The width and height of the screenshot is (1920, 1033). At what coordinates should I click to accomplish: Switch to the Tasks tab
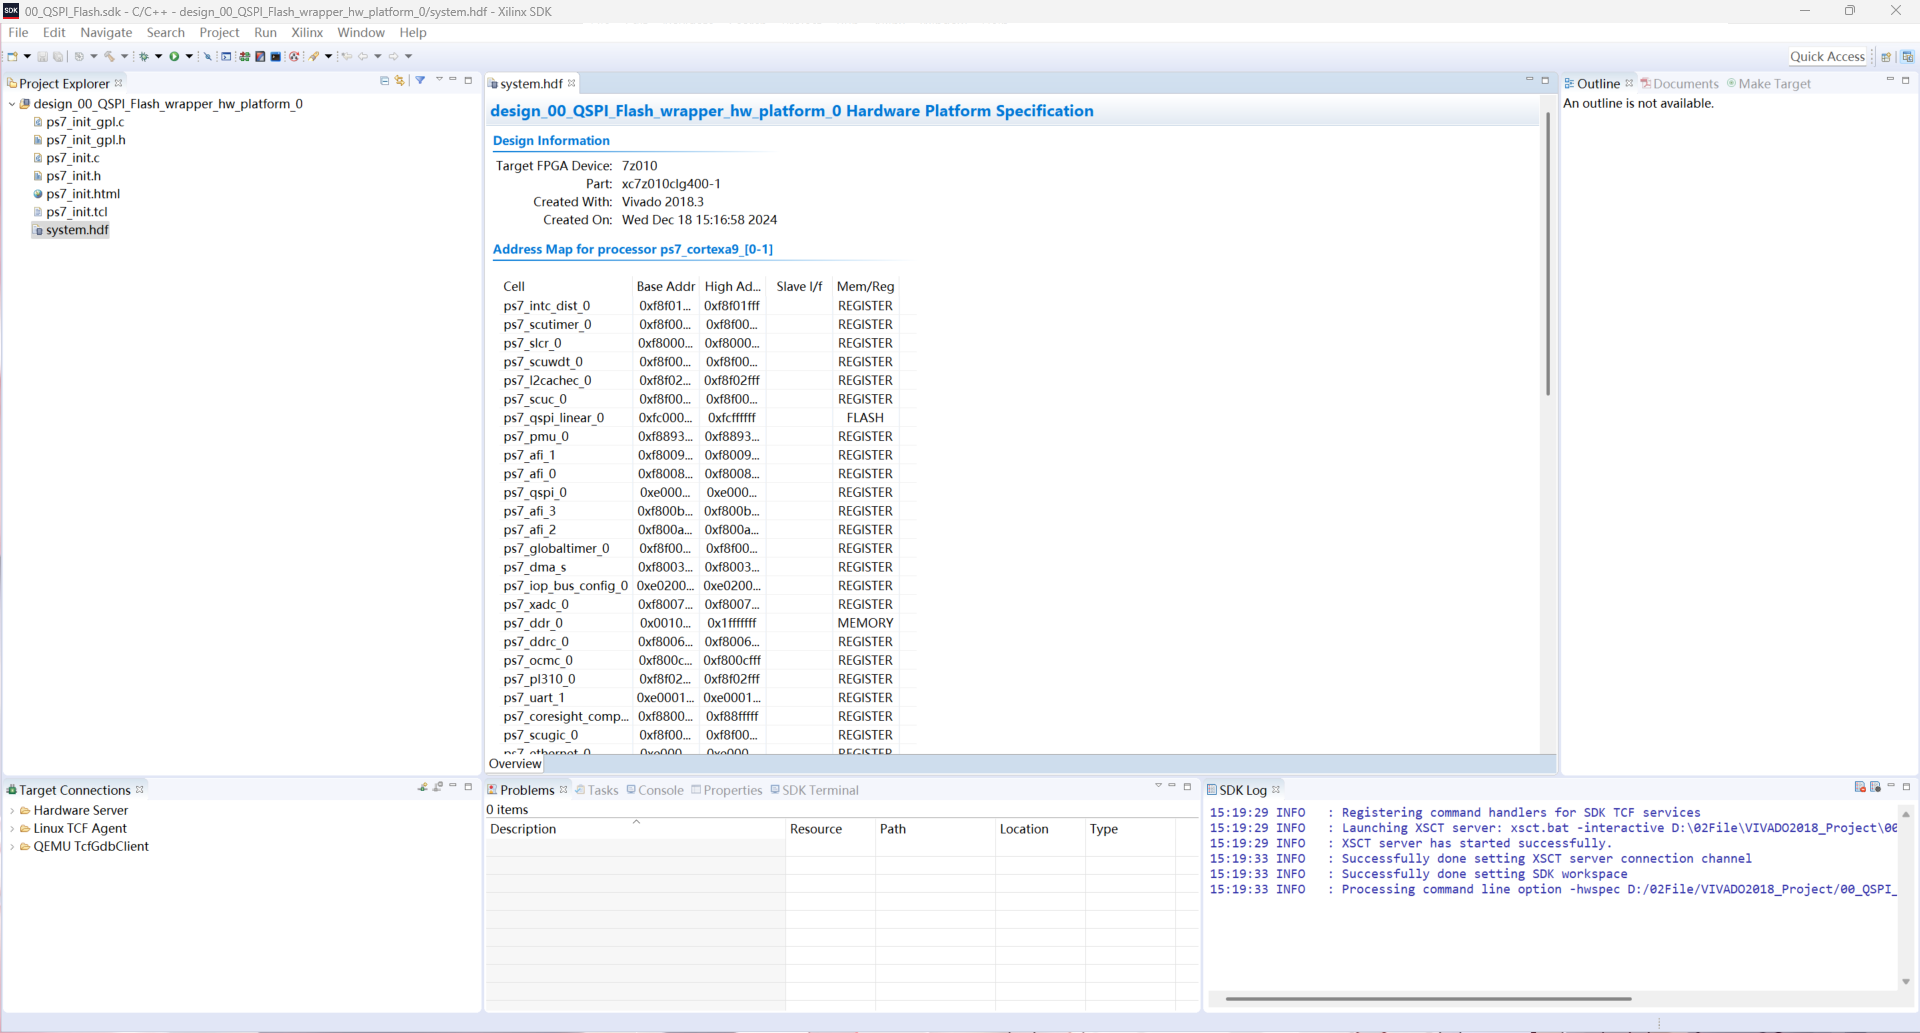pos(597,790)
